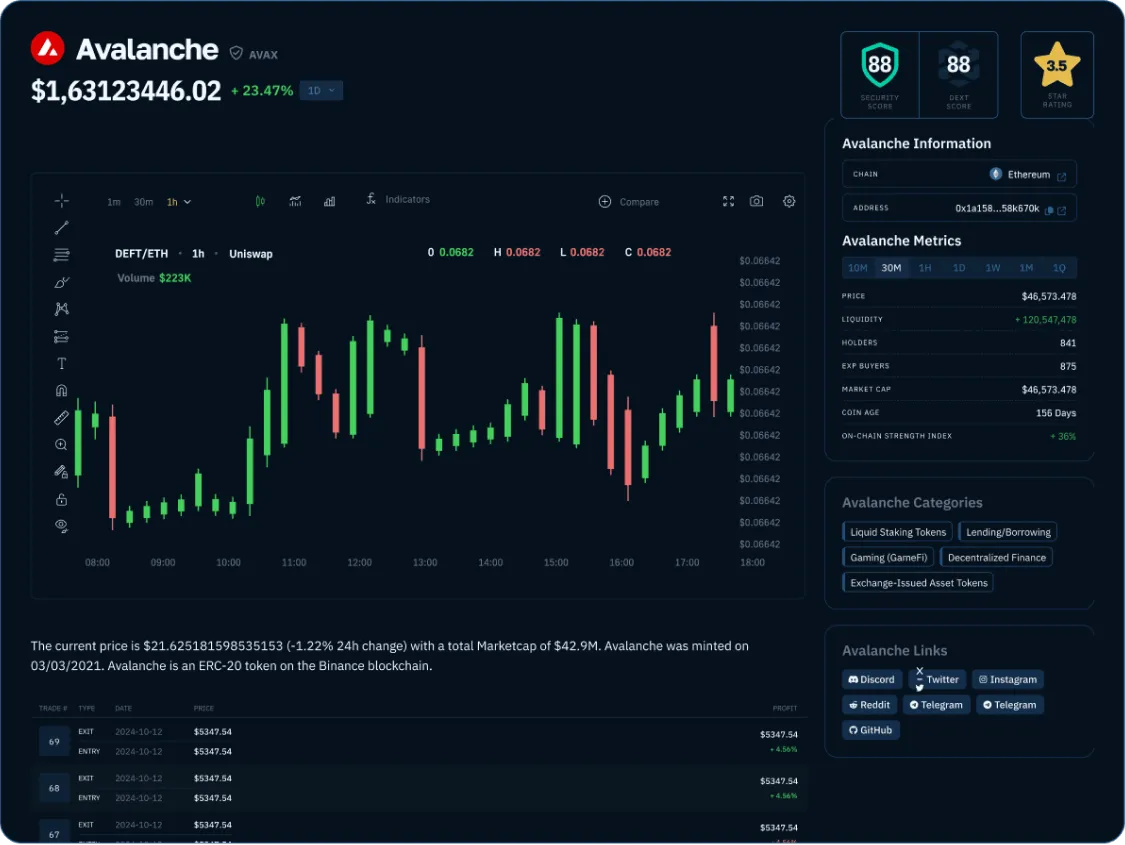Open chart settings gear

pyautogui.click(x=789, y=202)
